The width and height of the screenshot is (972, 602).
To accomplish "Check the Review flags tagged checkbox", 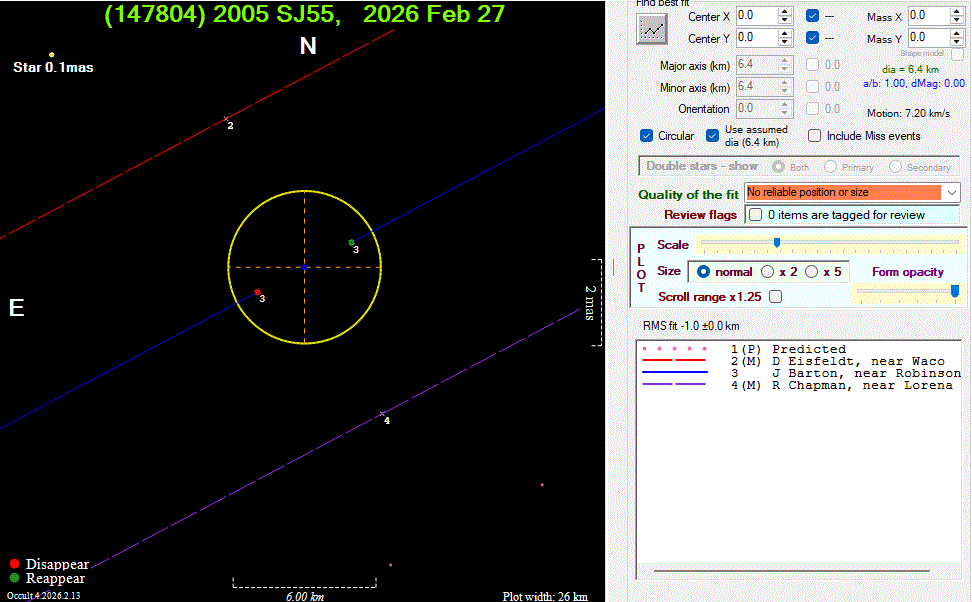I will point(756,215).
